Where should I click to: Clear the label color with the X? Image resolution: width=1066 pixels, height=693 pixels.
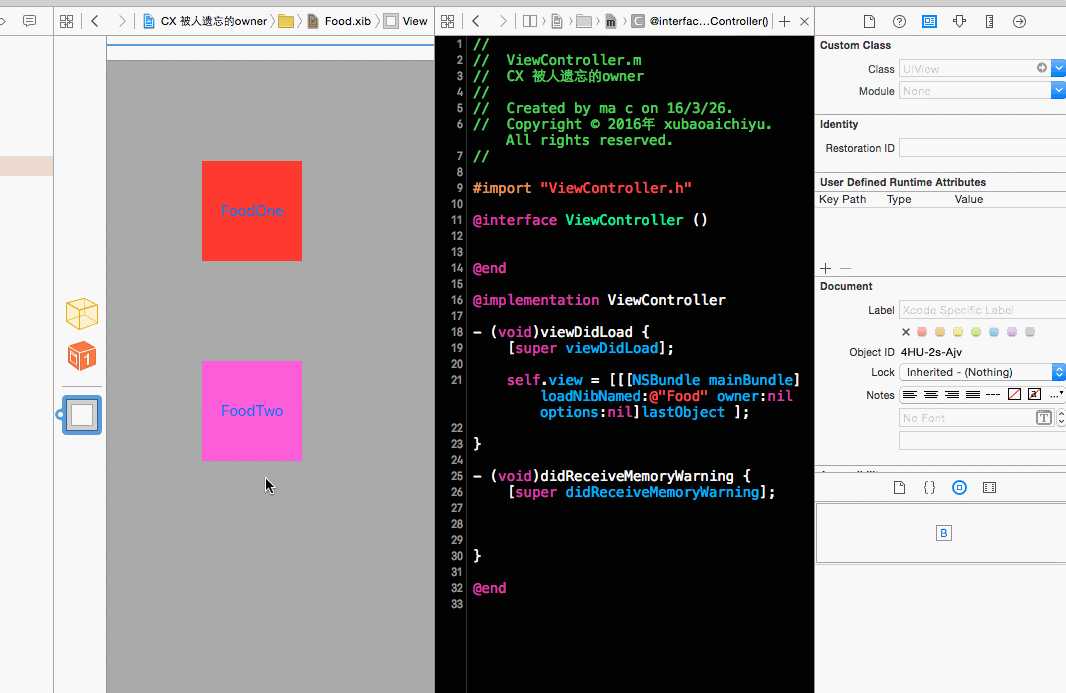pyautogui.click(x=906, y=332)
